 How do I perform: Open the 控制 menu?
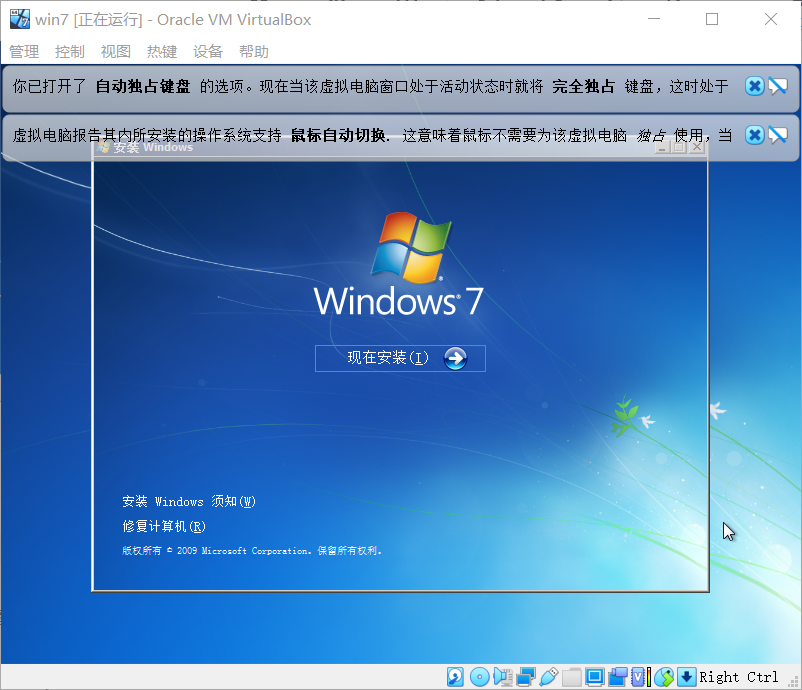(69, 51)
